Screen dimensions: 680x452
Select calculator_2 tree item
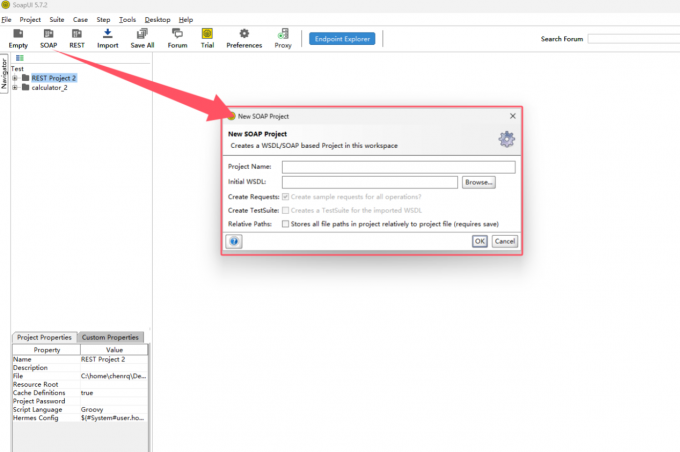49,88
